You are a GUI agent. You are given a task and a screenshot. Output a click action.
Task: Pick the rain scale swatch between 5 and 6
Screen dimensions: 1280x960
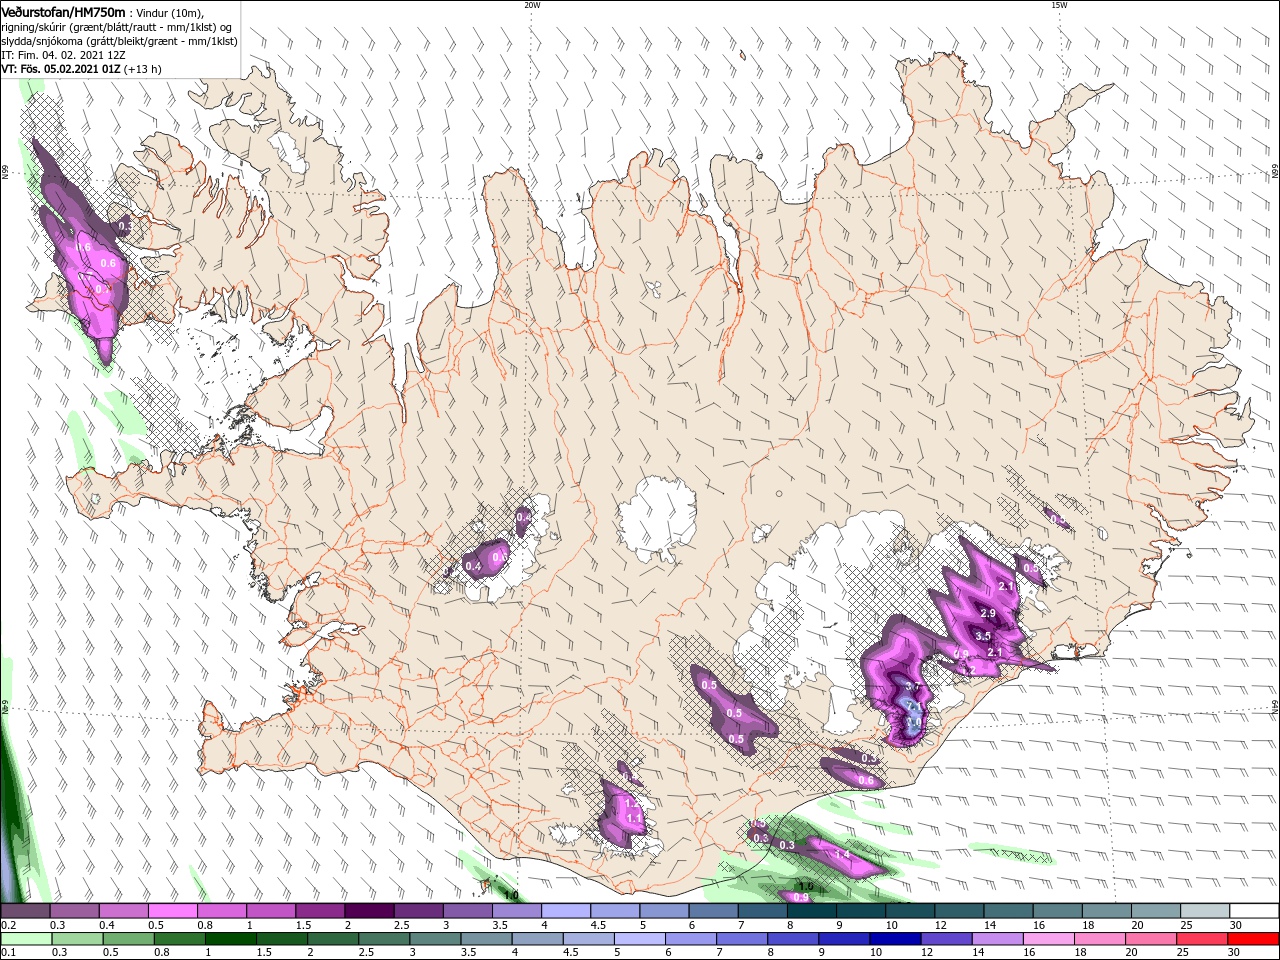[639, 939]
